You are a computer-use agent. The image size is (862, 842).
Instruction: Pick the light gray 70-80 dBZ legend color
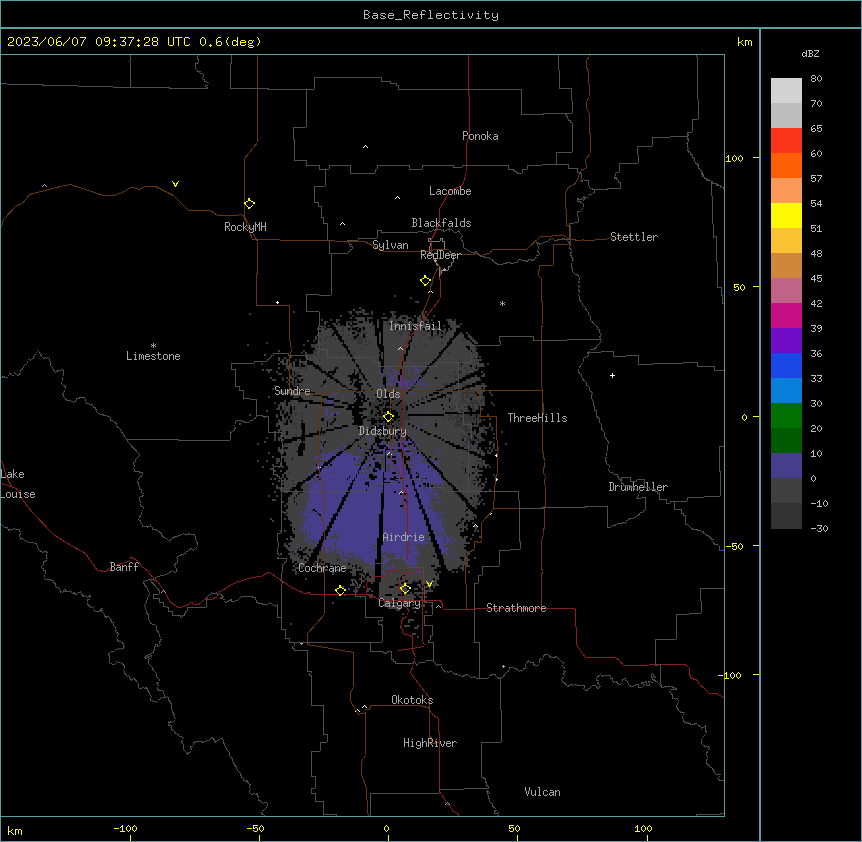point(786,90)
